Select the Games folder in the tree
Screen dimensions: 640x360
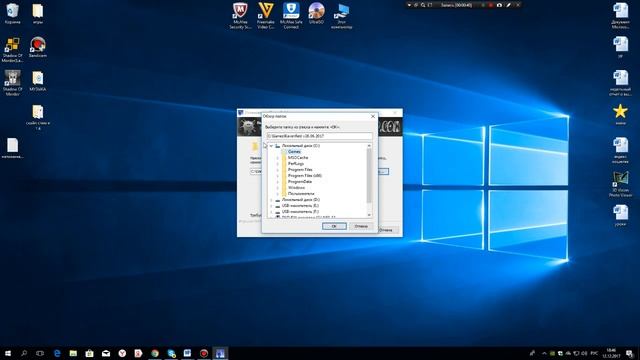294,151
